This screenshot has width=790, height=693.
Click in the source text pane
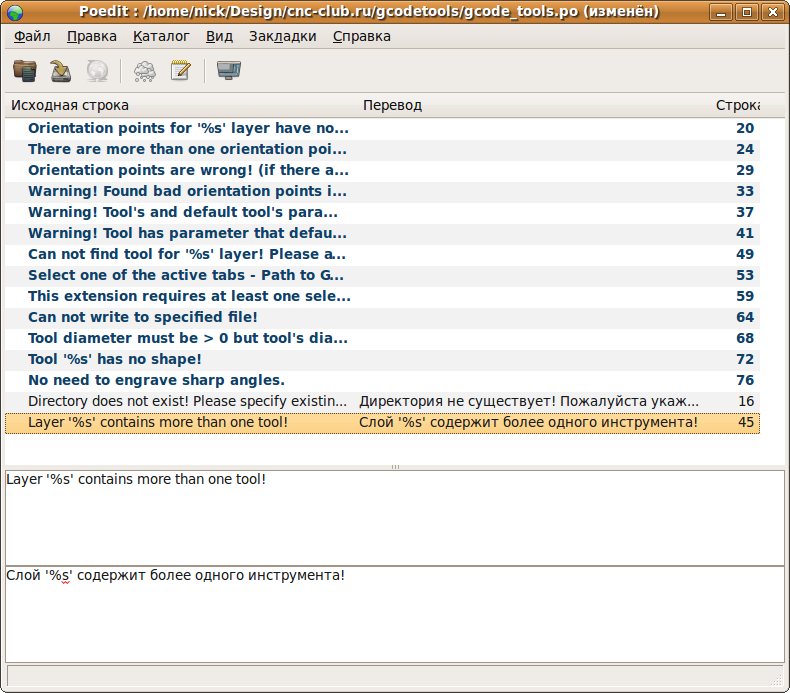[395, 518]
